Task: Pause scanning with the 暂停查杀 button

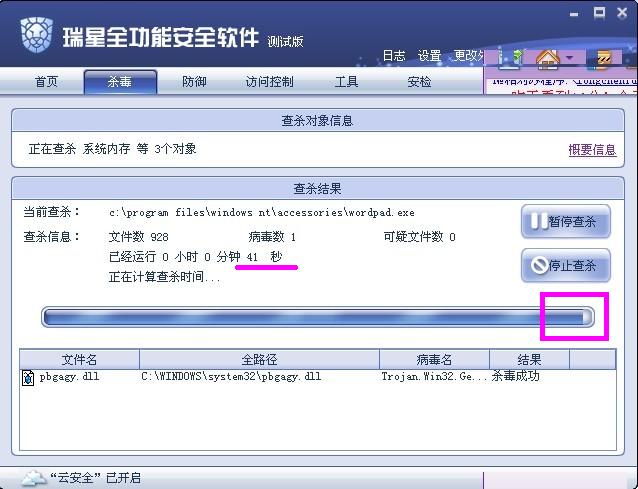Action: coord(566,222)
